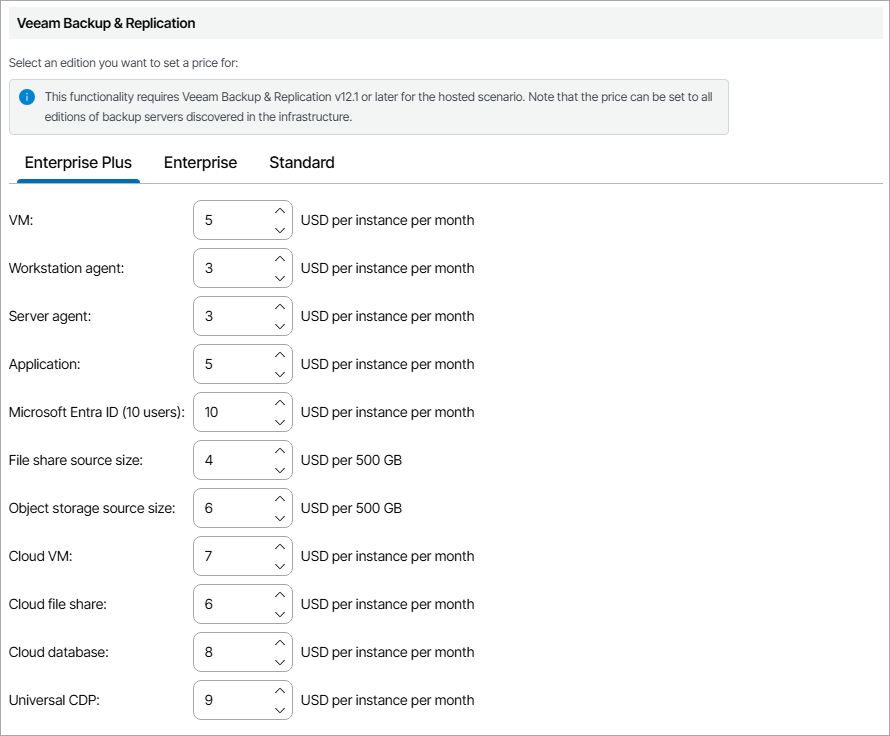Screen dimensions: 890x736
Task: Decrease the VM price with down arrow
Action: pyautogui.click(x=280, y=230)
